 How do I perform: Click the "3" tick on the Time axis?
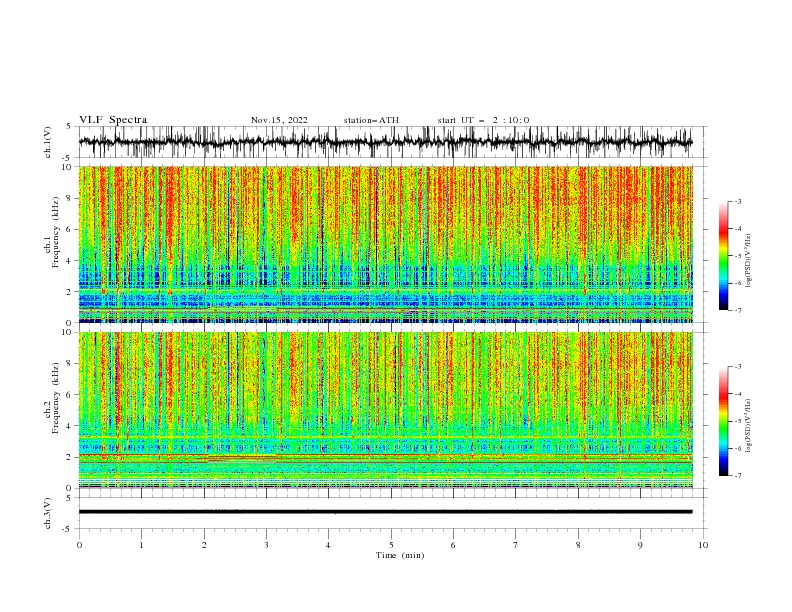pos(266,545)
